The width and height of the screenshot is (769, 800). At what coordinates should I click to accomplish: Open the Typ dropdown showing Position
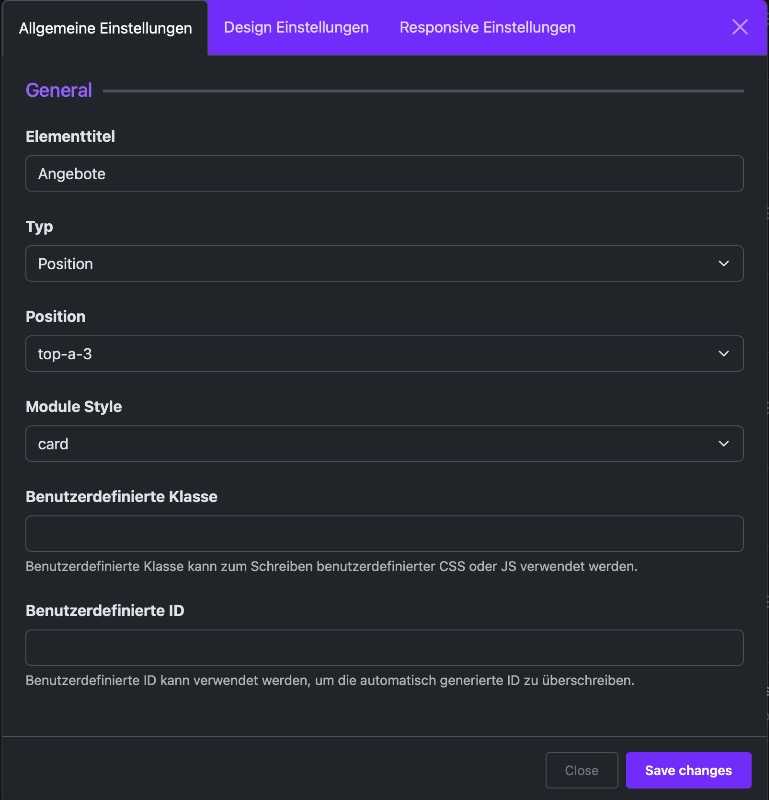384,264
